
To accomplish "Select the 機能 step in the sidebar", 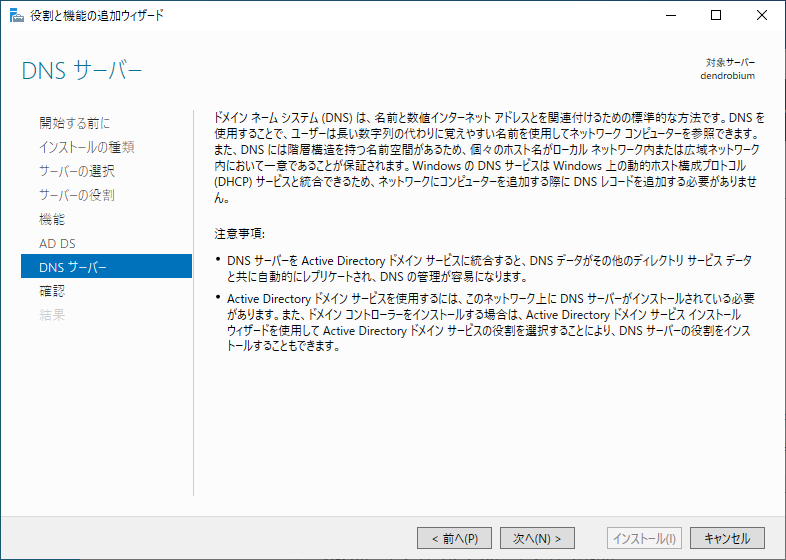I will [52, 219].
